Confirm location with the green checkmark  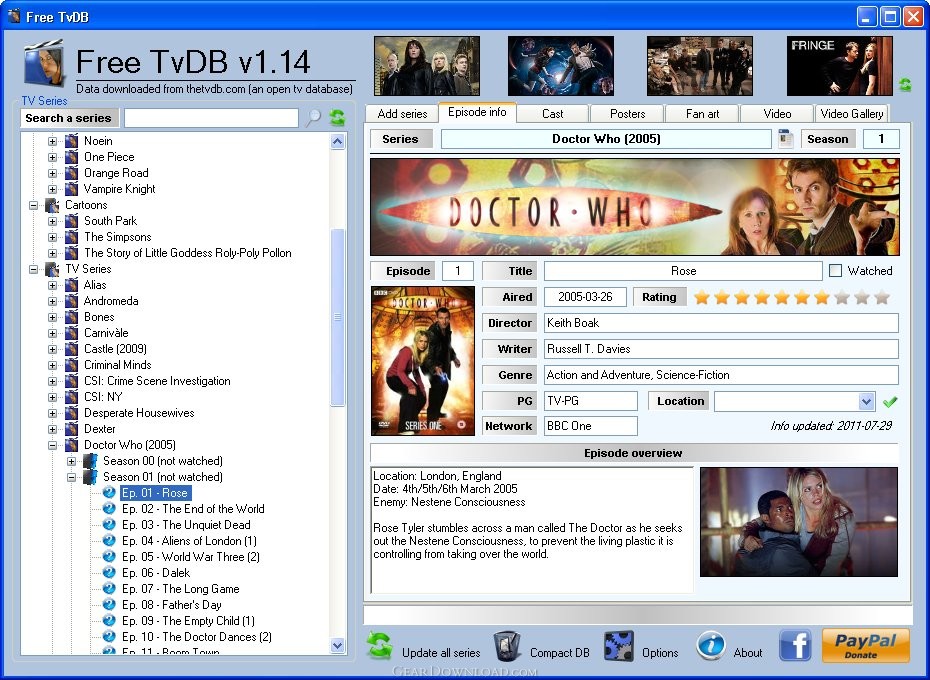coord(890,402)
